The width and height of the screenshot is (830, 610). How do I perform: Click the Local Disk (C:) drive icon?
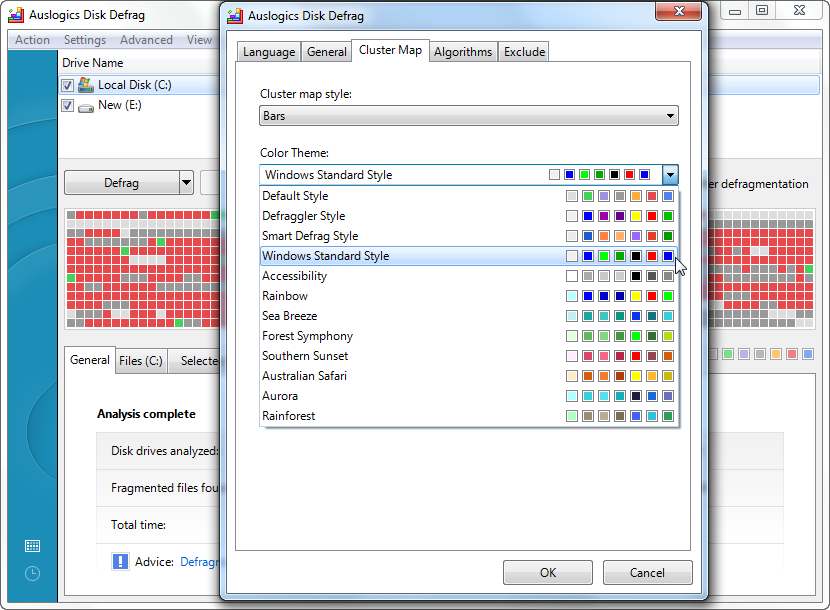(86, 85)
